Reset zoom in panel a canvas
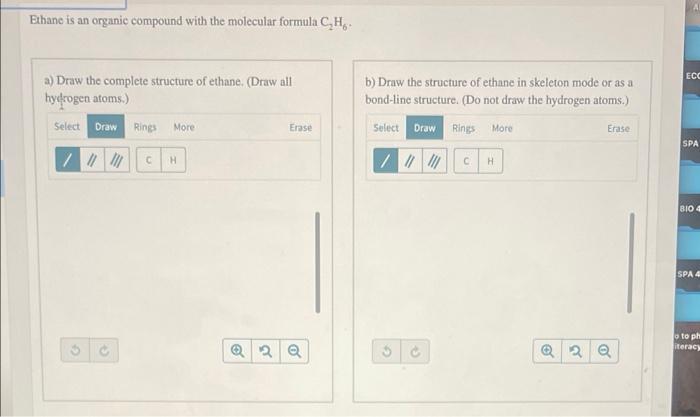Image resolution: width=700 pixels, height=417 pixels. coord(266,351)
